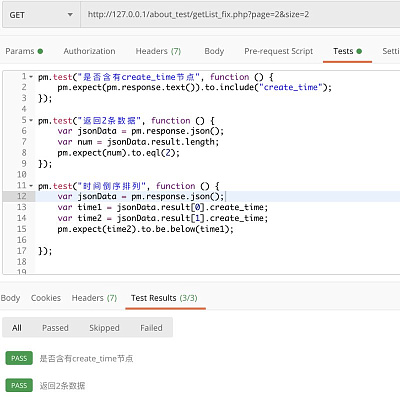Open the Authorization tab
This screenshot has height=400, width=400.
coord(89,51)
